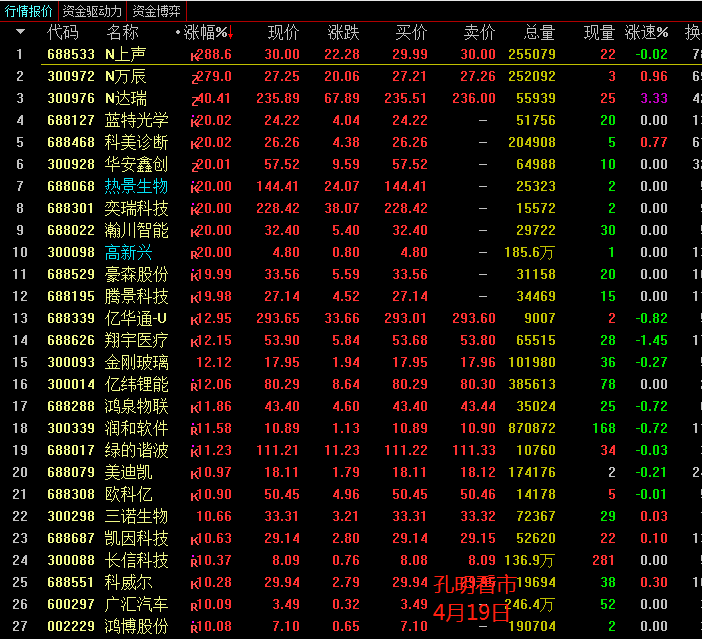Sort by 代码 column header
The height and width of the screenshot is (639, 702).
point(63,32)
